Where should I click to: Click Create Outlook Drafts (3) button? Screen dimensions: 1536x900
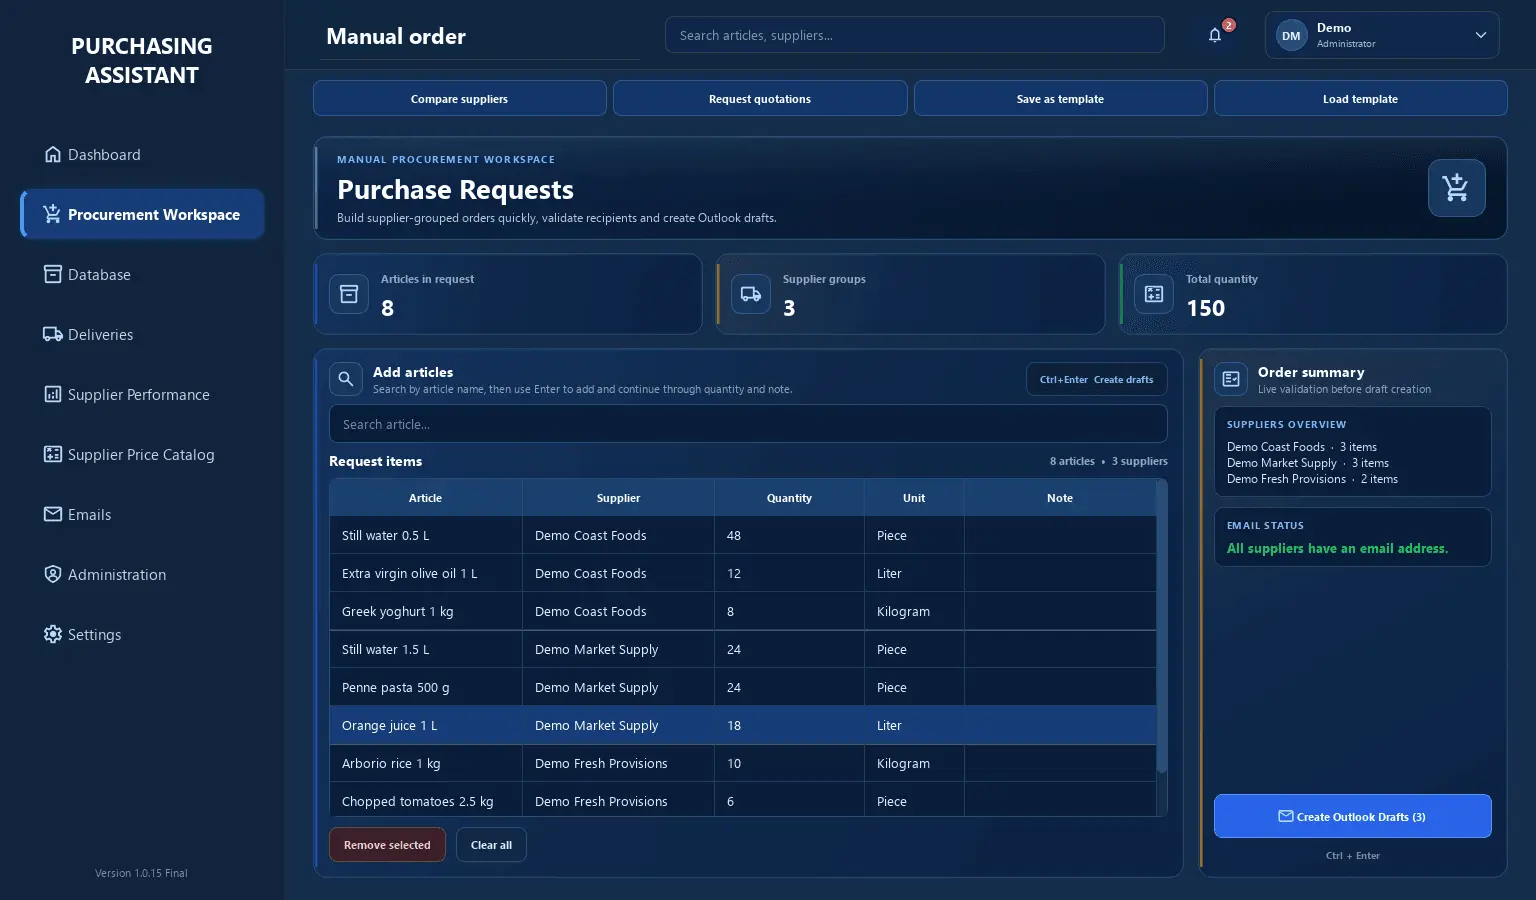[1352, 816]
